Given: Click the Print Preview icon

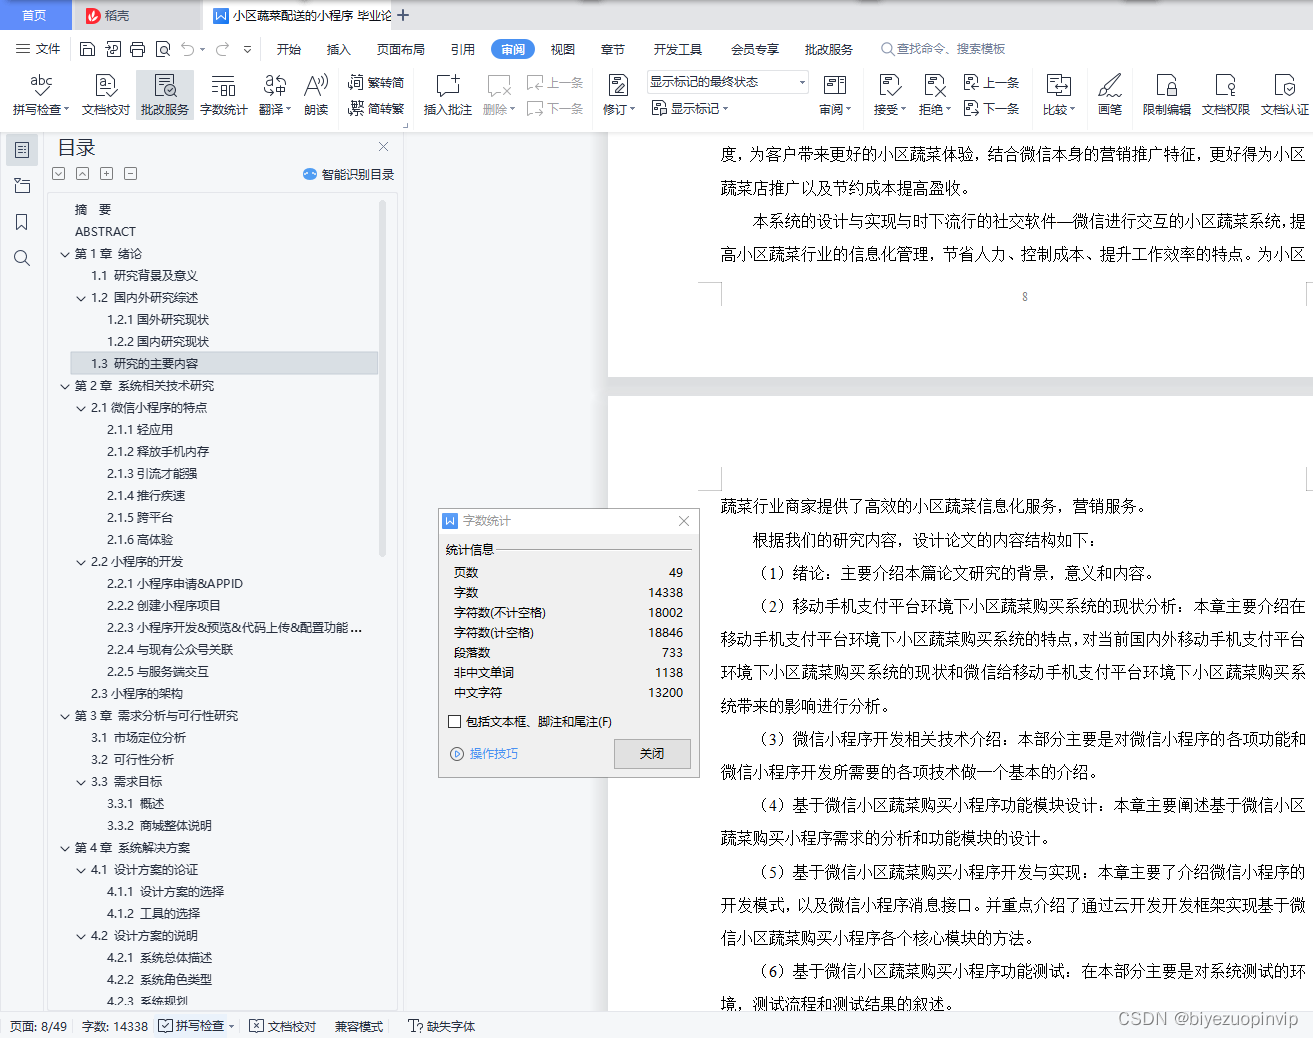Looking at the screenshot, I should [x=162, y=49].
